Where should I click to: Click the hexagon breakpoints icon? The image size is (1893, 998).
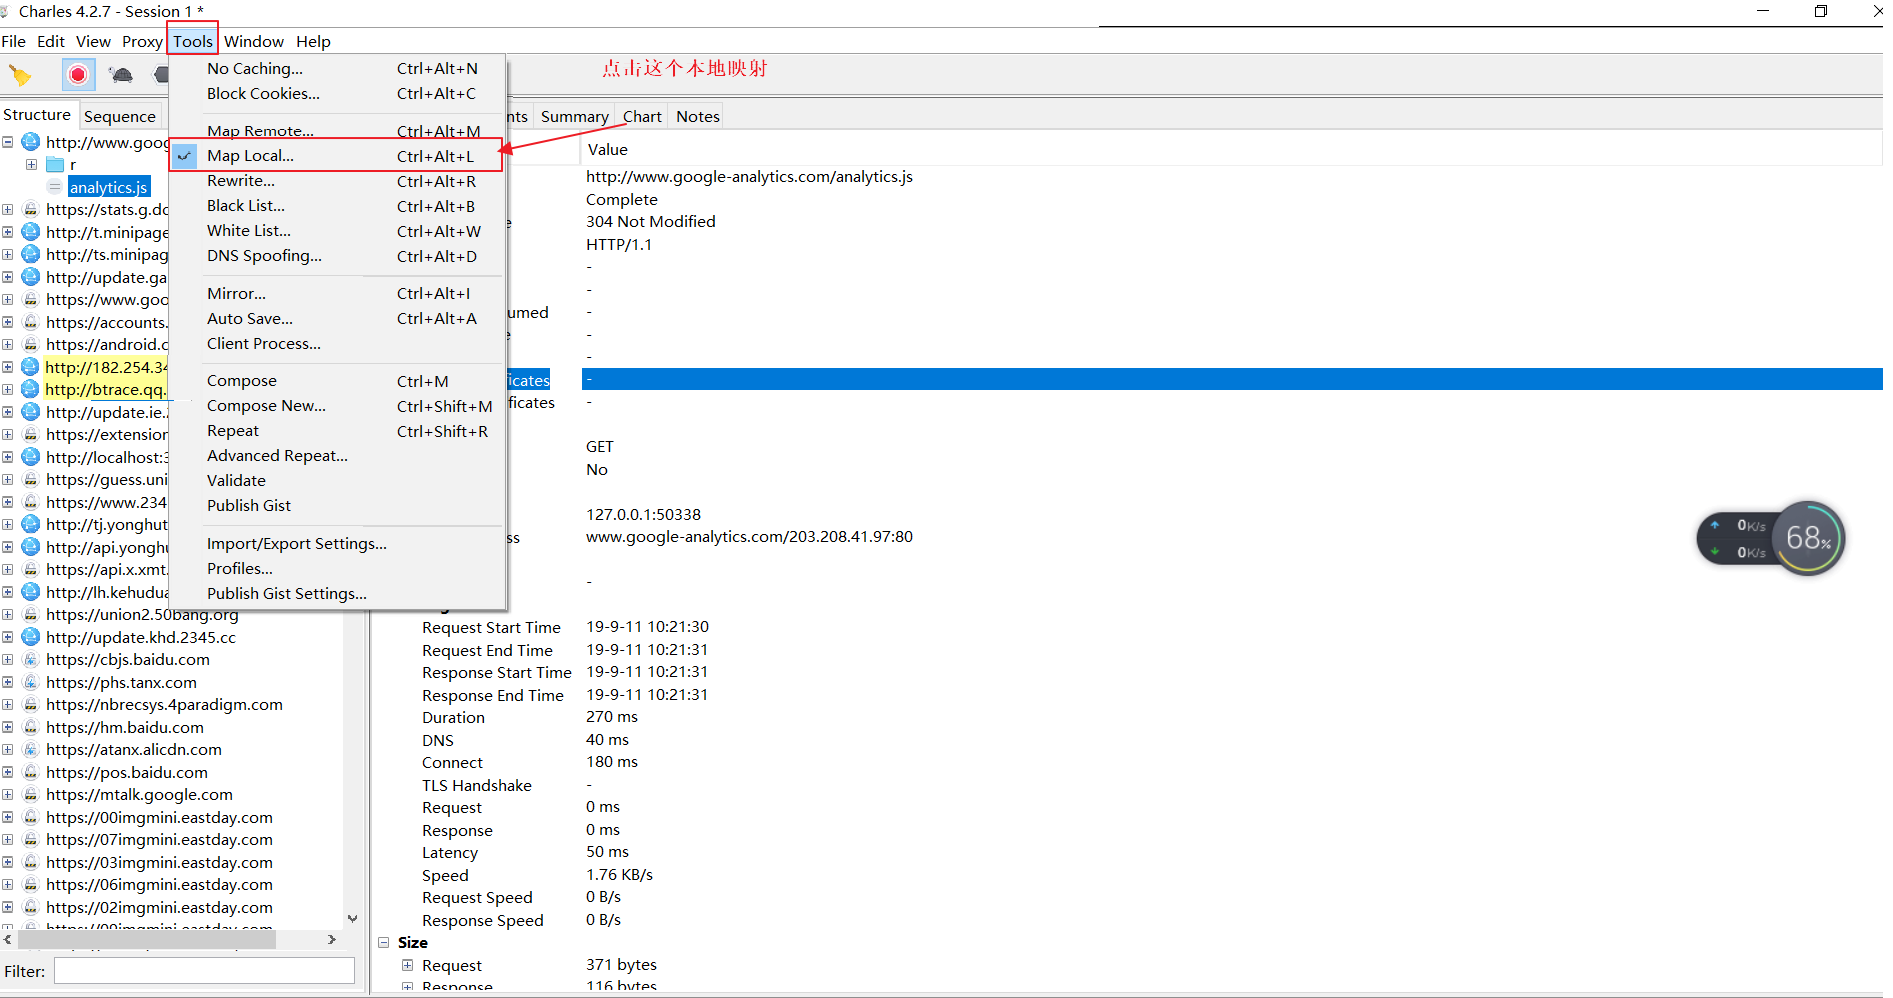pyautogui.click(x=160, y=75)
